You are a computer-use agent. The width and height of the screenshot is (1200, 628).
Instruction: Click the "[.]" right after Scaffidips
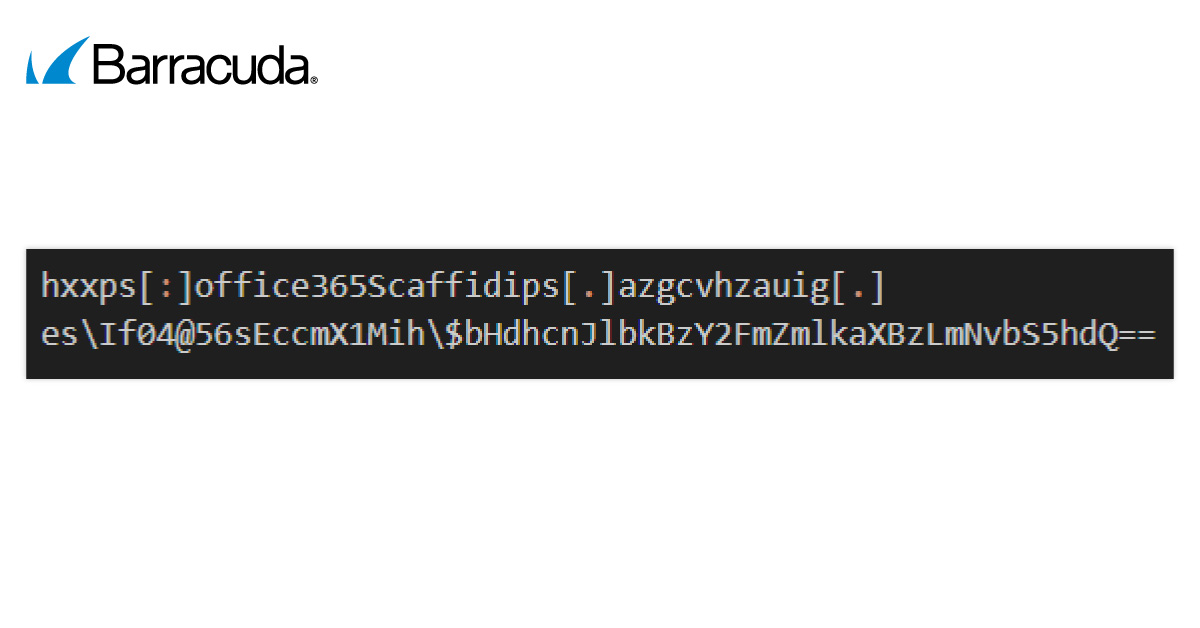(x=589, y=286)
